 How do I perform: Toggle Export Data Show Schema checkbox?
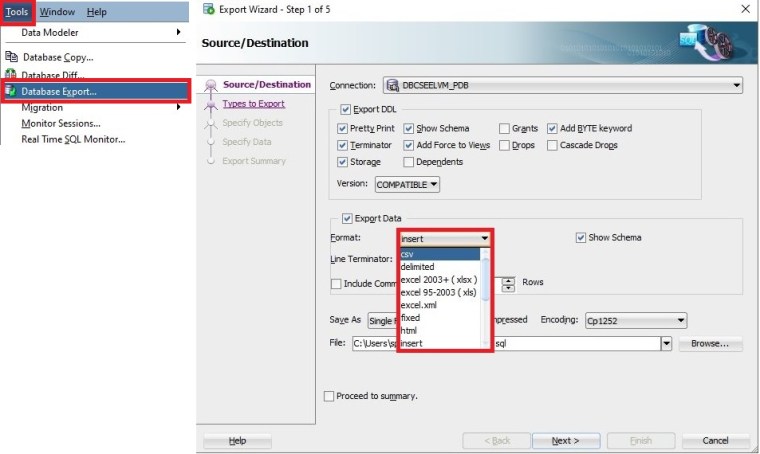(x=581, y=237)
